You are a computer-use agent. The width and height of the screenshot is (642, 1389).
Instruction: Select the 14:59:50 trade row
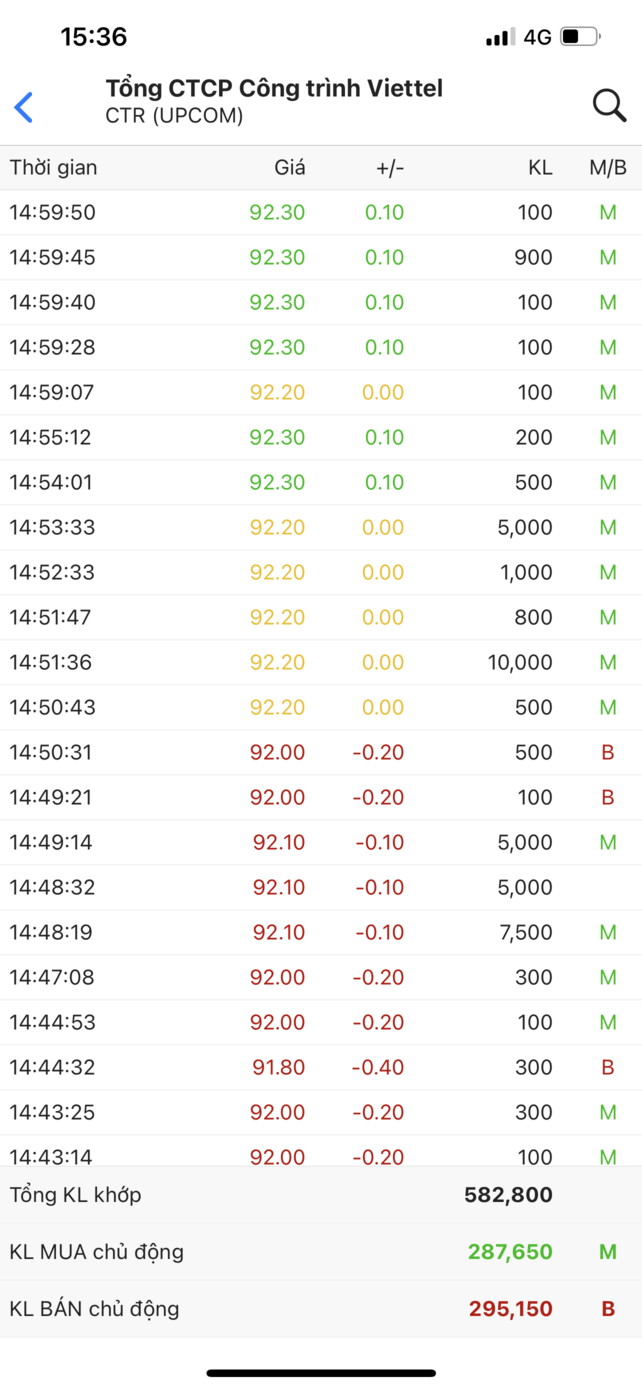320,212
